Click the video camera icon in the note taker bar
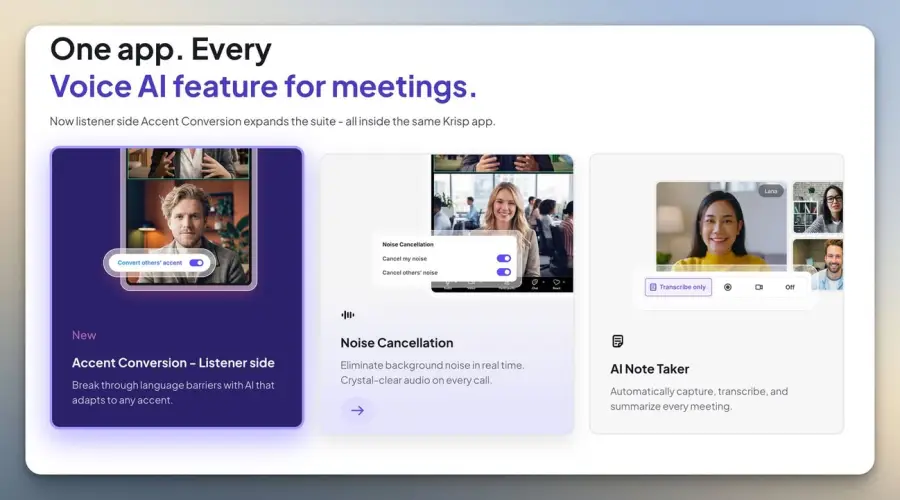The width and height of the screenshot is (900, 500). [x=759, y=287]
